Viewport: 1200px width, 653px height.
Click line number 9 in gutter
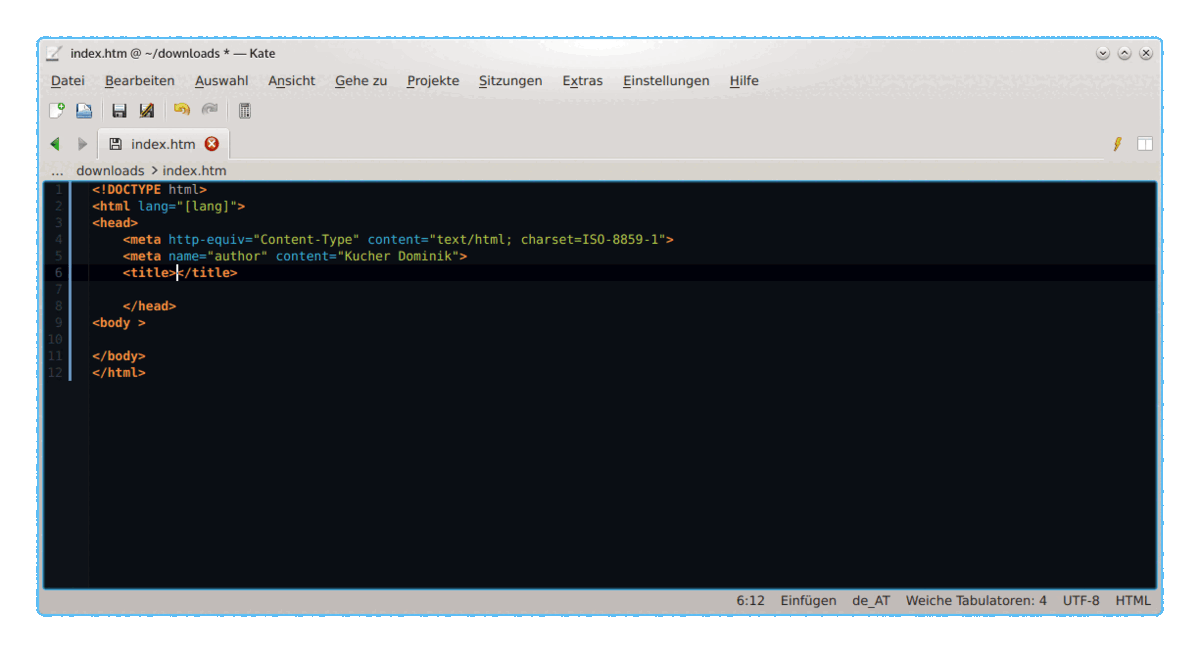pyautogui.click(x=58, y=322)
